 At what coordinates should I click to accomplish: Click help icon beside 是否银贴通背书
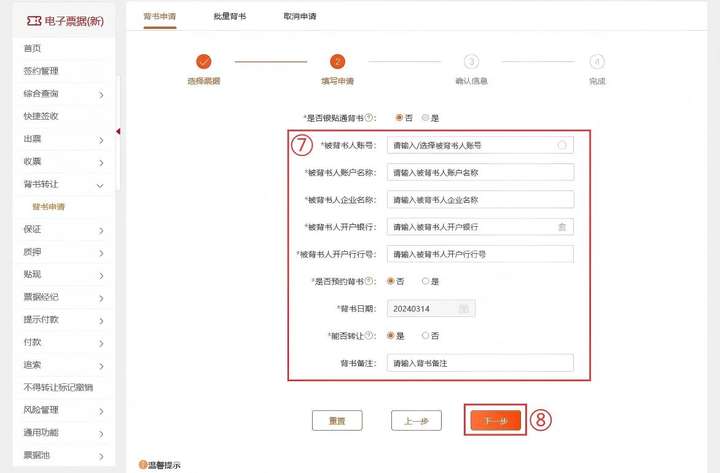368,118
